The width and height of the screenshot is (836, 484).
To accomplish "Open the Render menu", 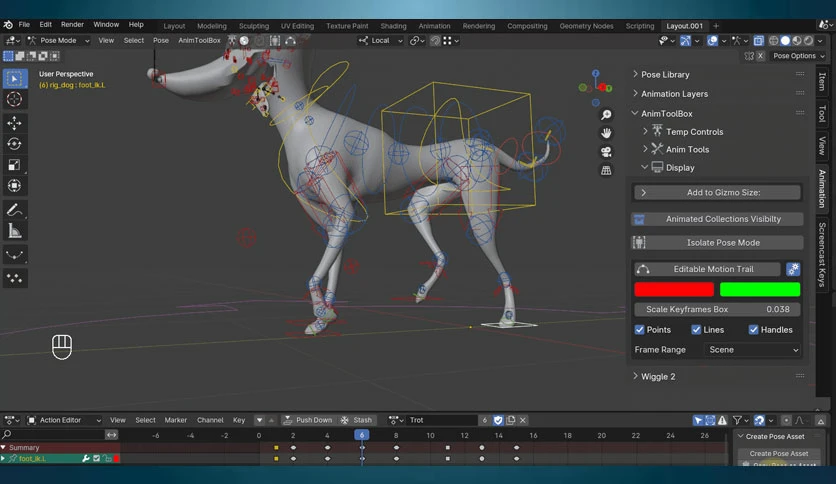I will pyautogui.click(x=72, y=25).
